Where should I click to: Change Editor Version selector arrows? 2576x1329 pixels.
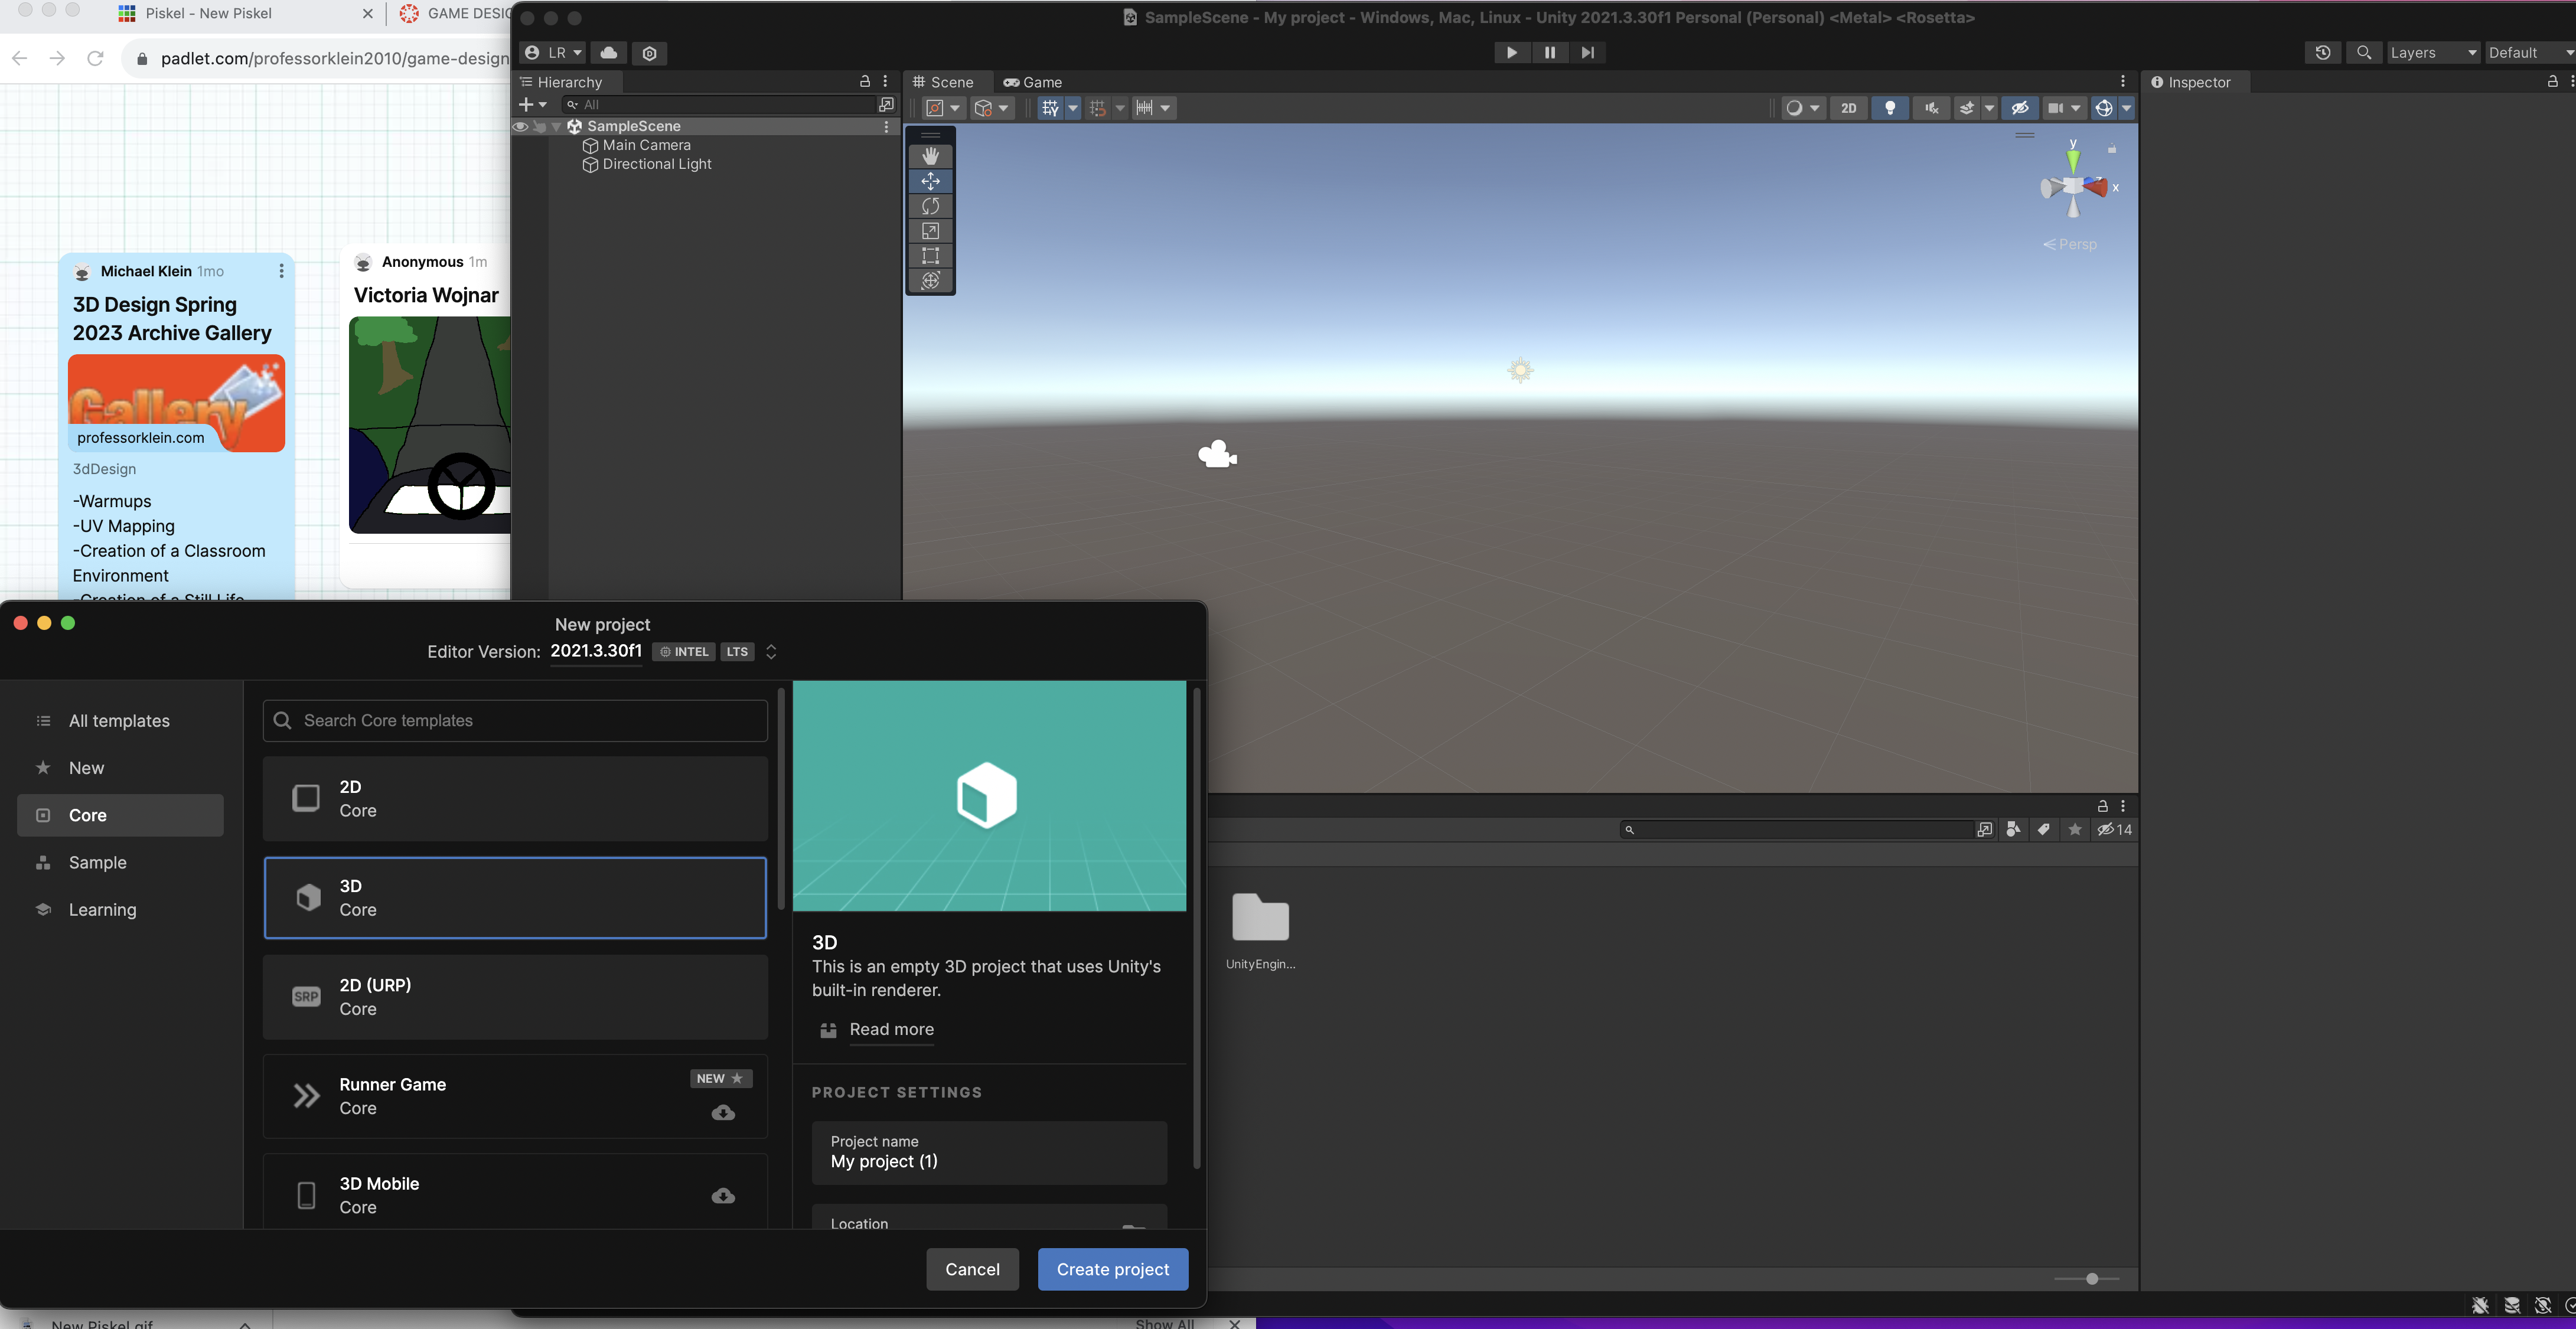coord(771,652)
